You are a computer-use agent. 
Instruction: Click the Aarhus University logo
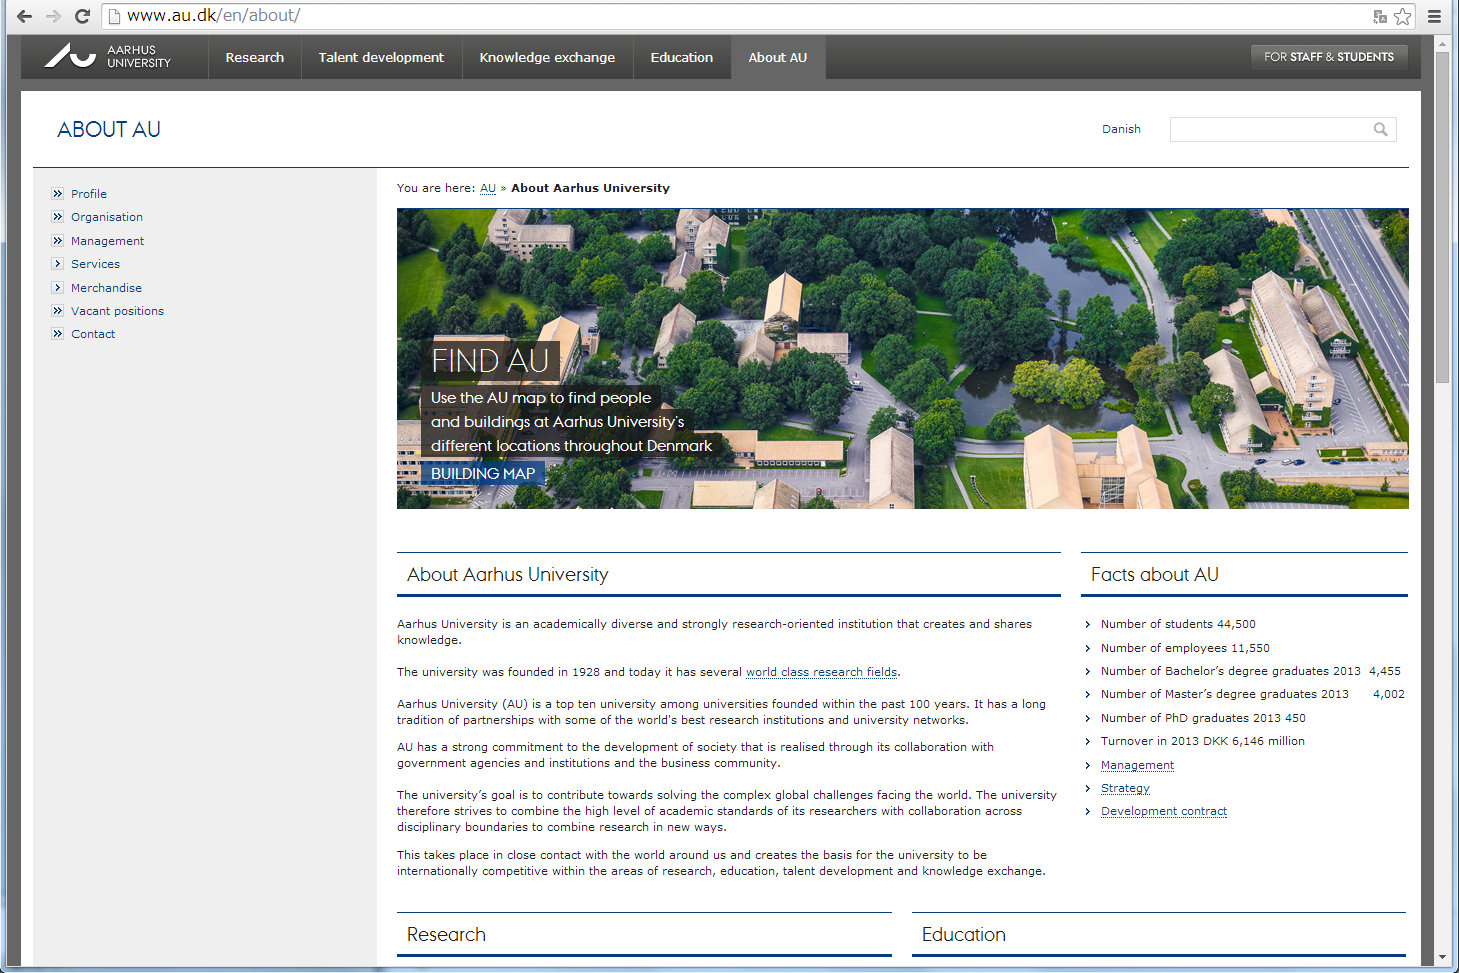click(108, 57)
